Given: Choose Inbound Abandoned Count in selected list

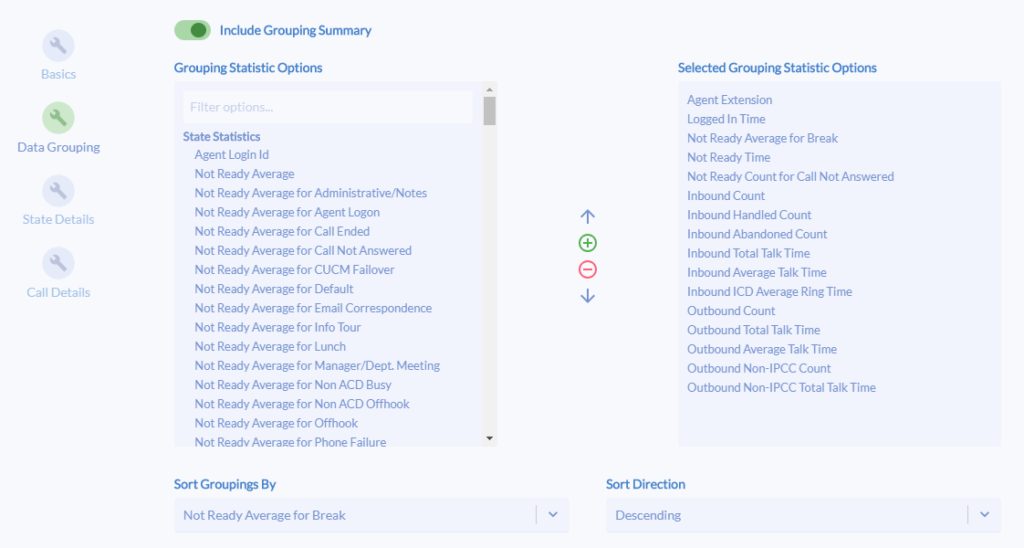Looking at the screenshot, I should [757, 234].
